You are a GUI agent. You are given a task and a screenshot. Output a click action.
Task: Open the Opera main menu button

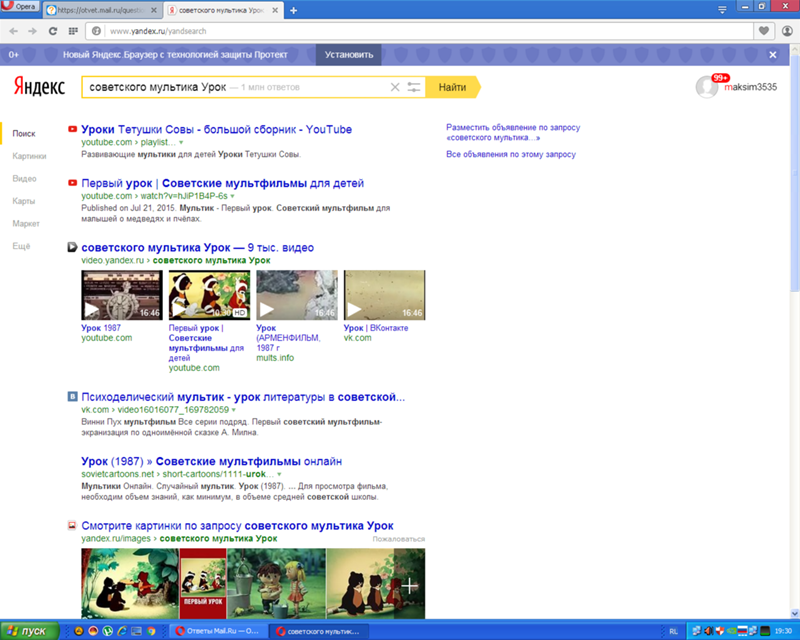(x=19, y=7)
